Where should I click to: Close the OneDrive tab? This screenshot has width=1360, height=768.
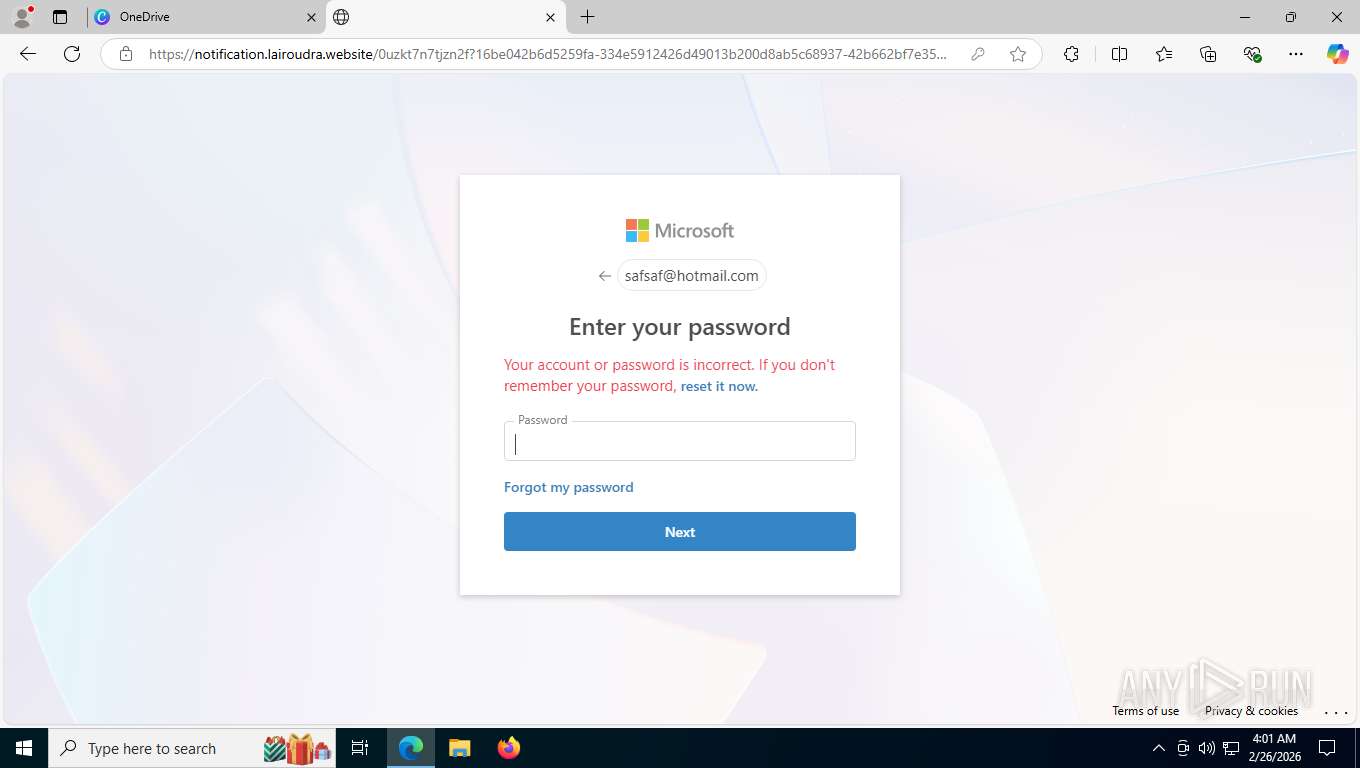click(311, 17)
